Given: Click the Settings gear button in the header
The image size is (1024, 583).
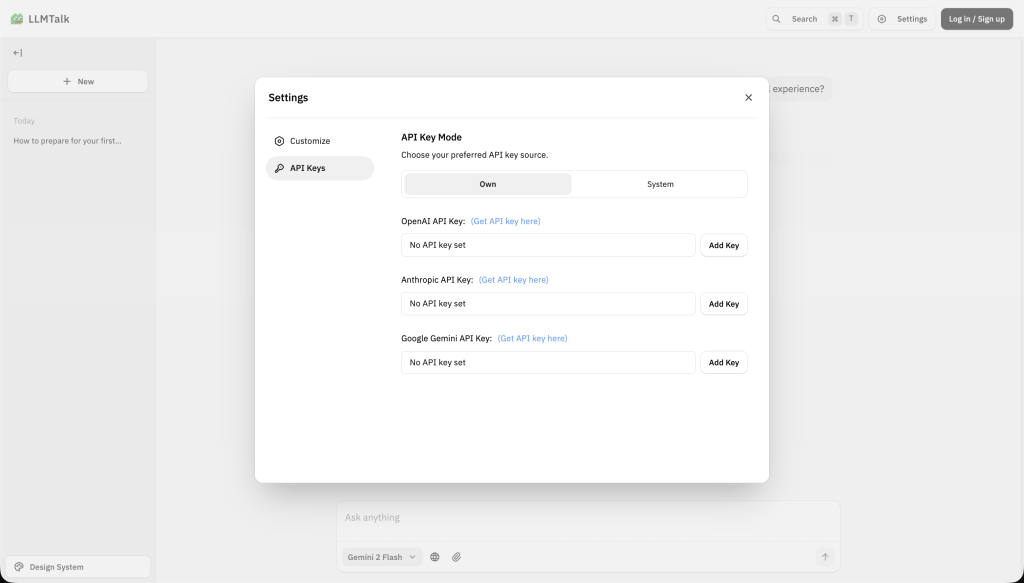Looking at the screenshot, I should click(902, 19).
